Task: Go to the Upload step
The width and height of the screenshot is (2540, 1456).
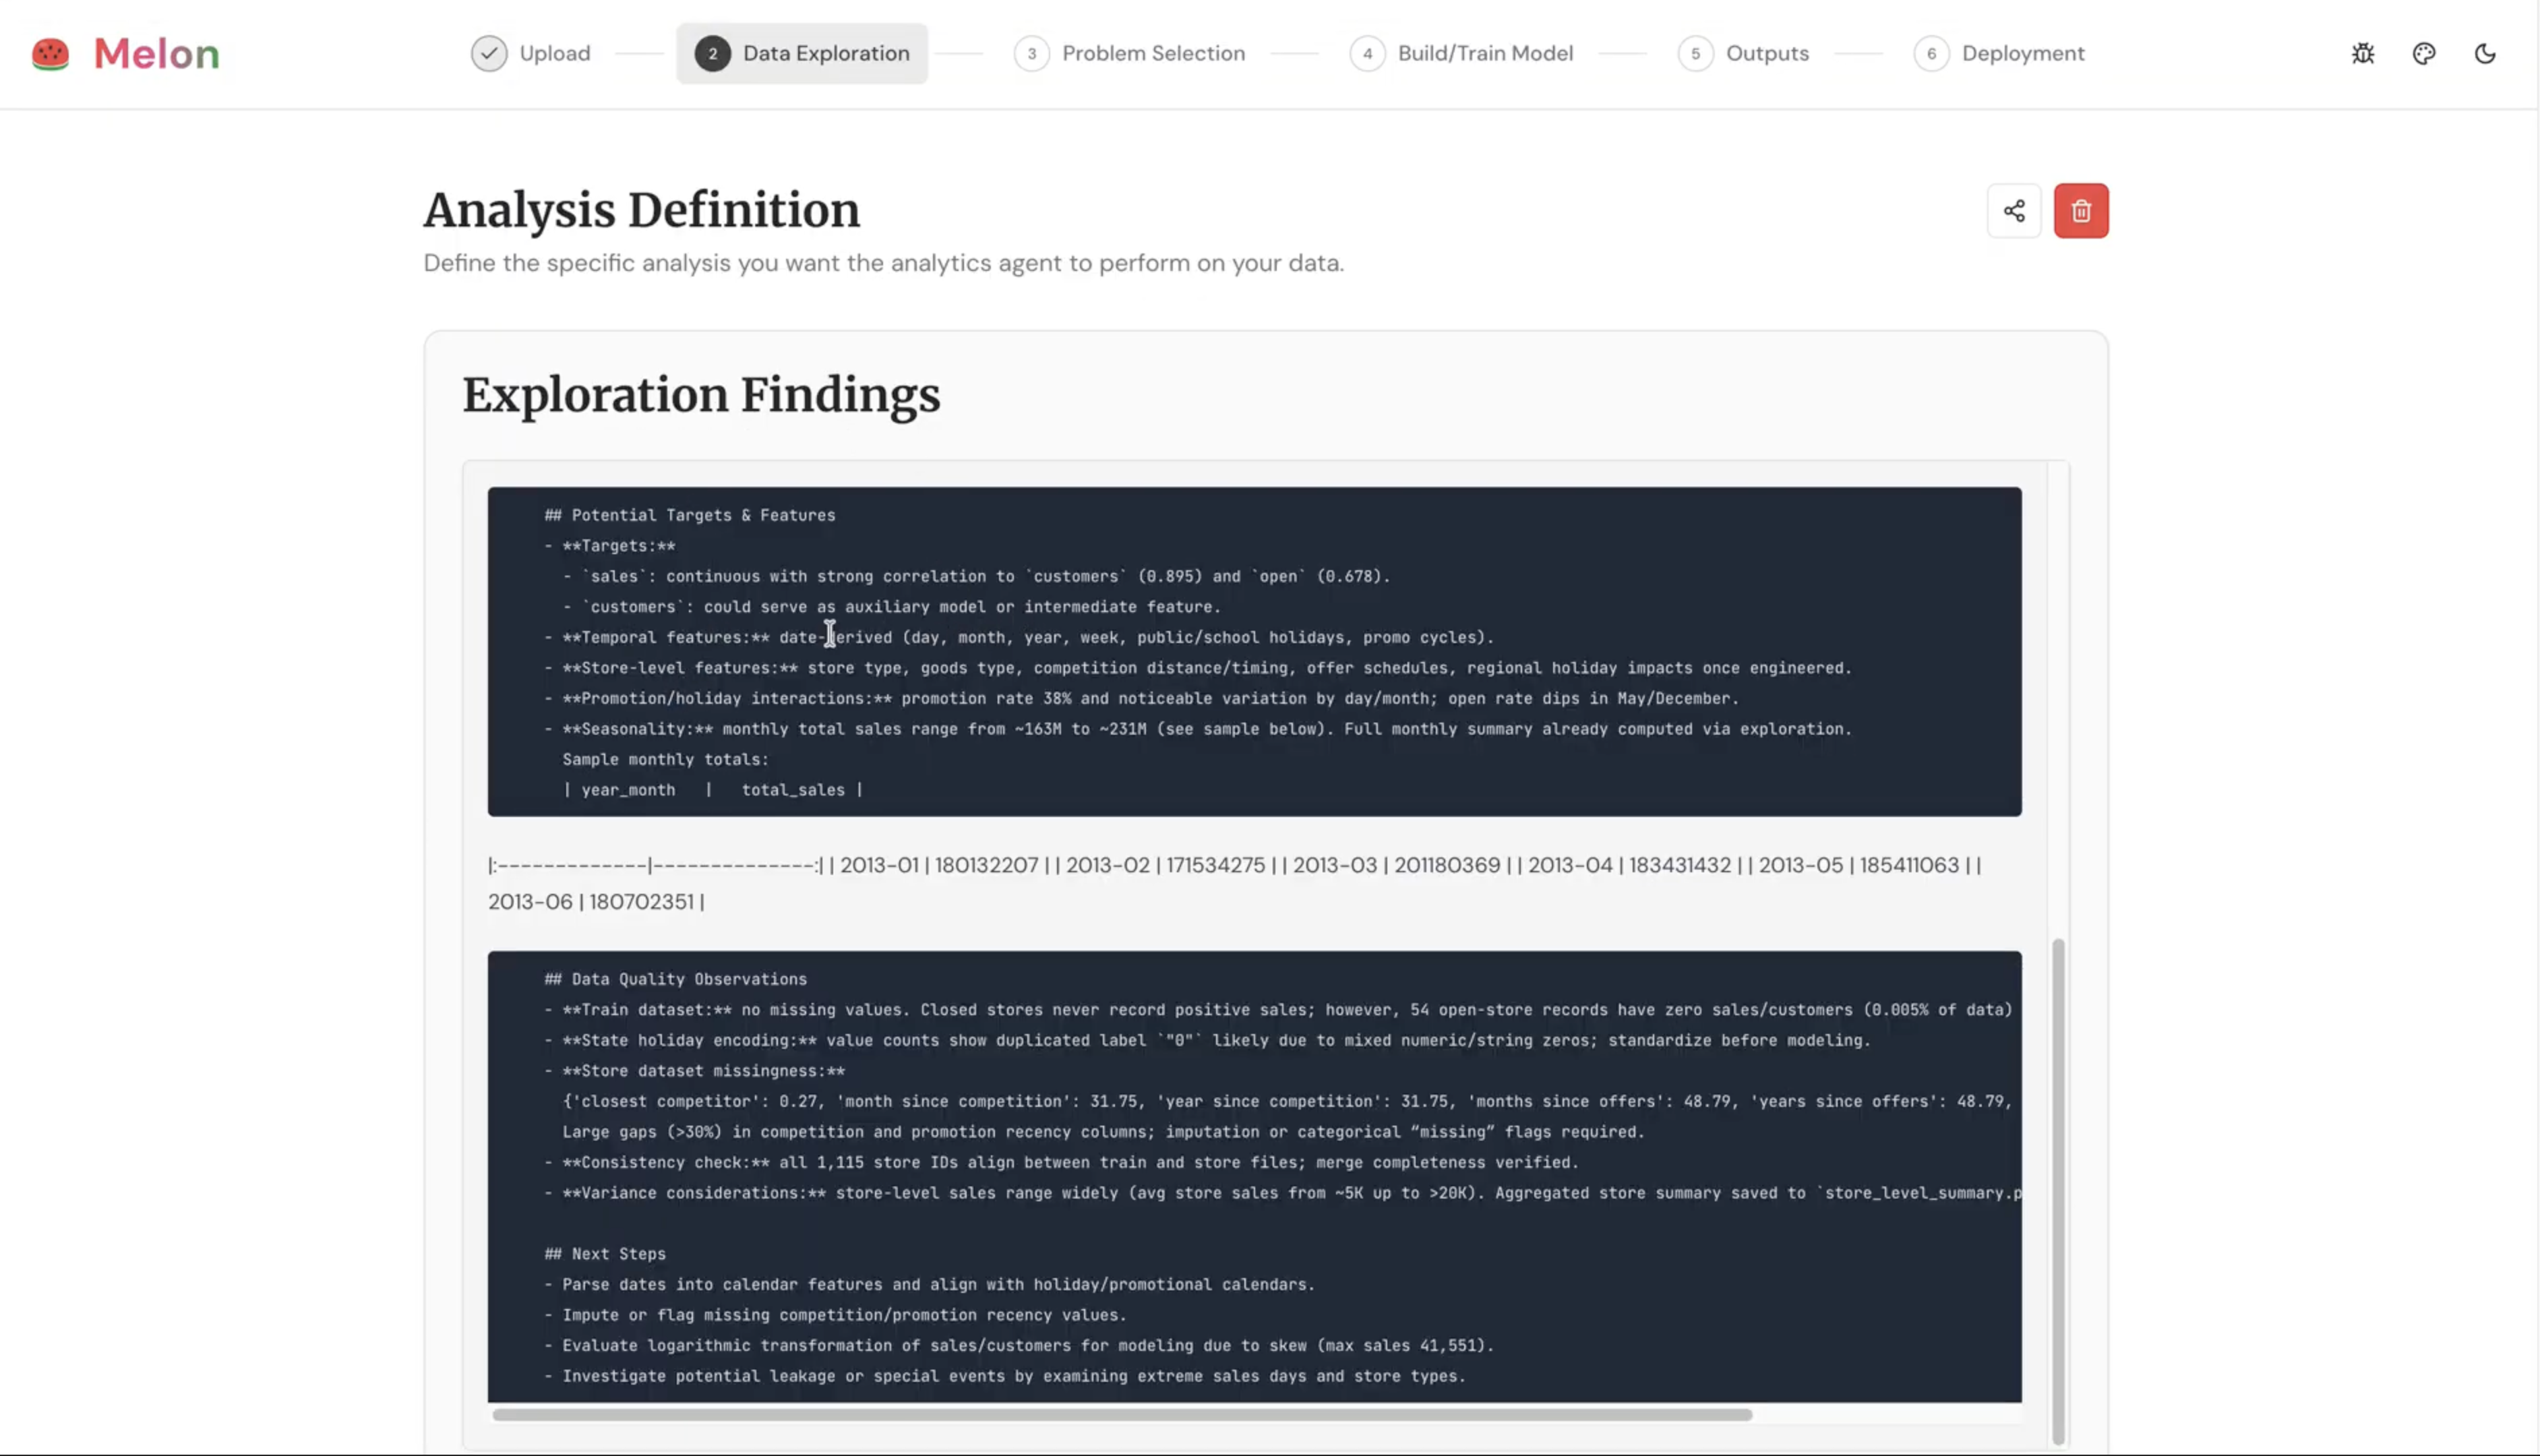Action: [554, 54]
